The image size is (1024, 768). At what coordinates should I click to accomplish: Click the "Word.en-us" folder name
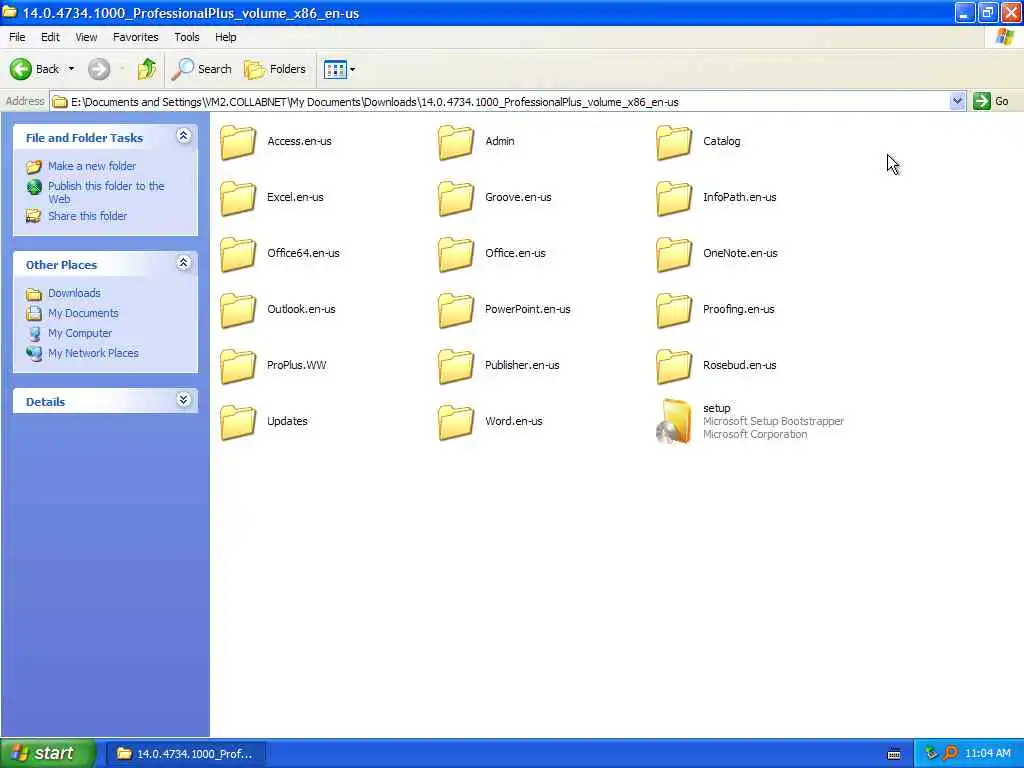coord(513,421)
